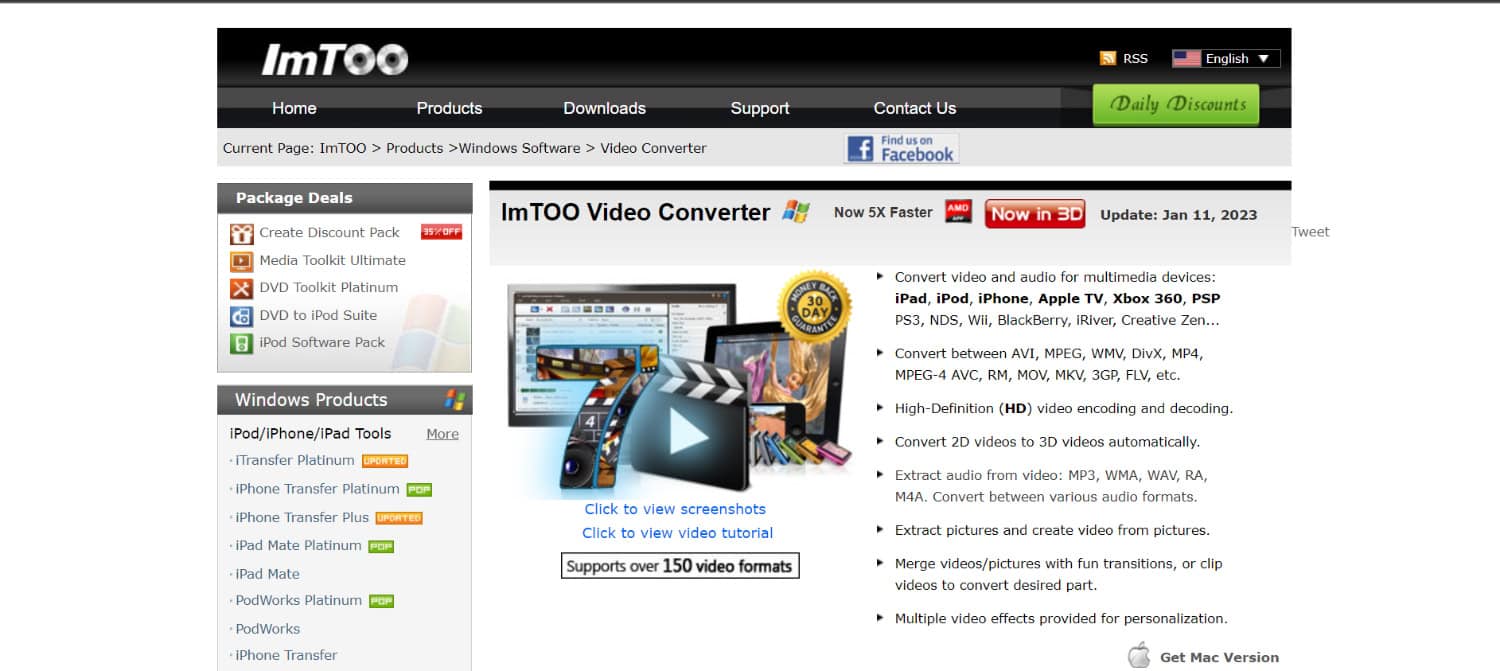Click to view screenshots link

coord(675,509)
